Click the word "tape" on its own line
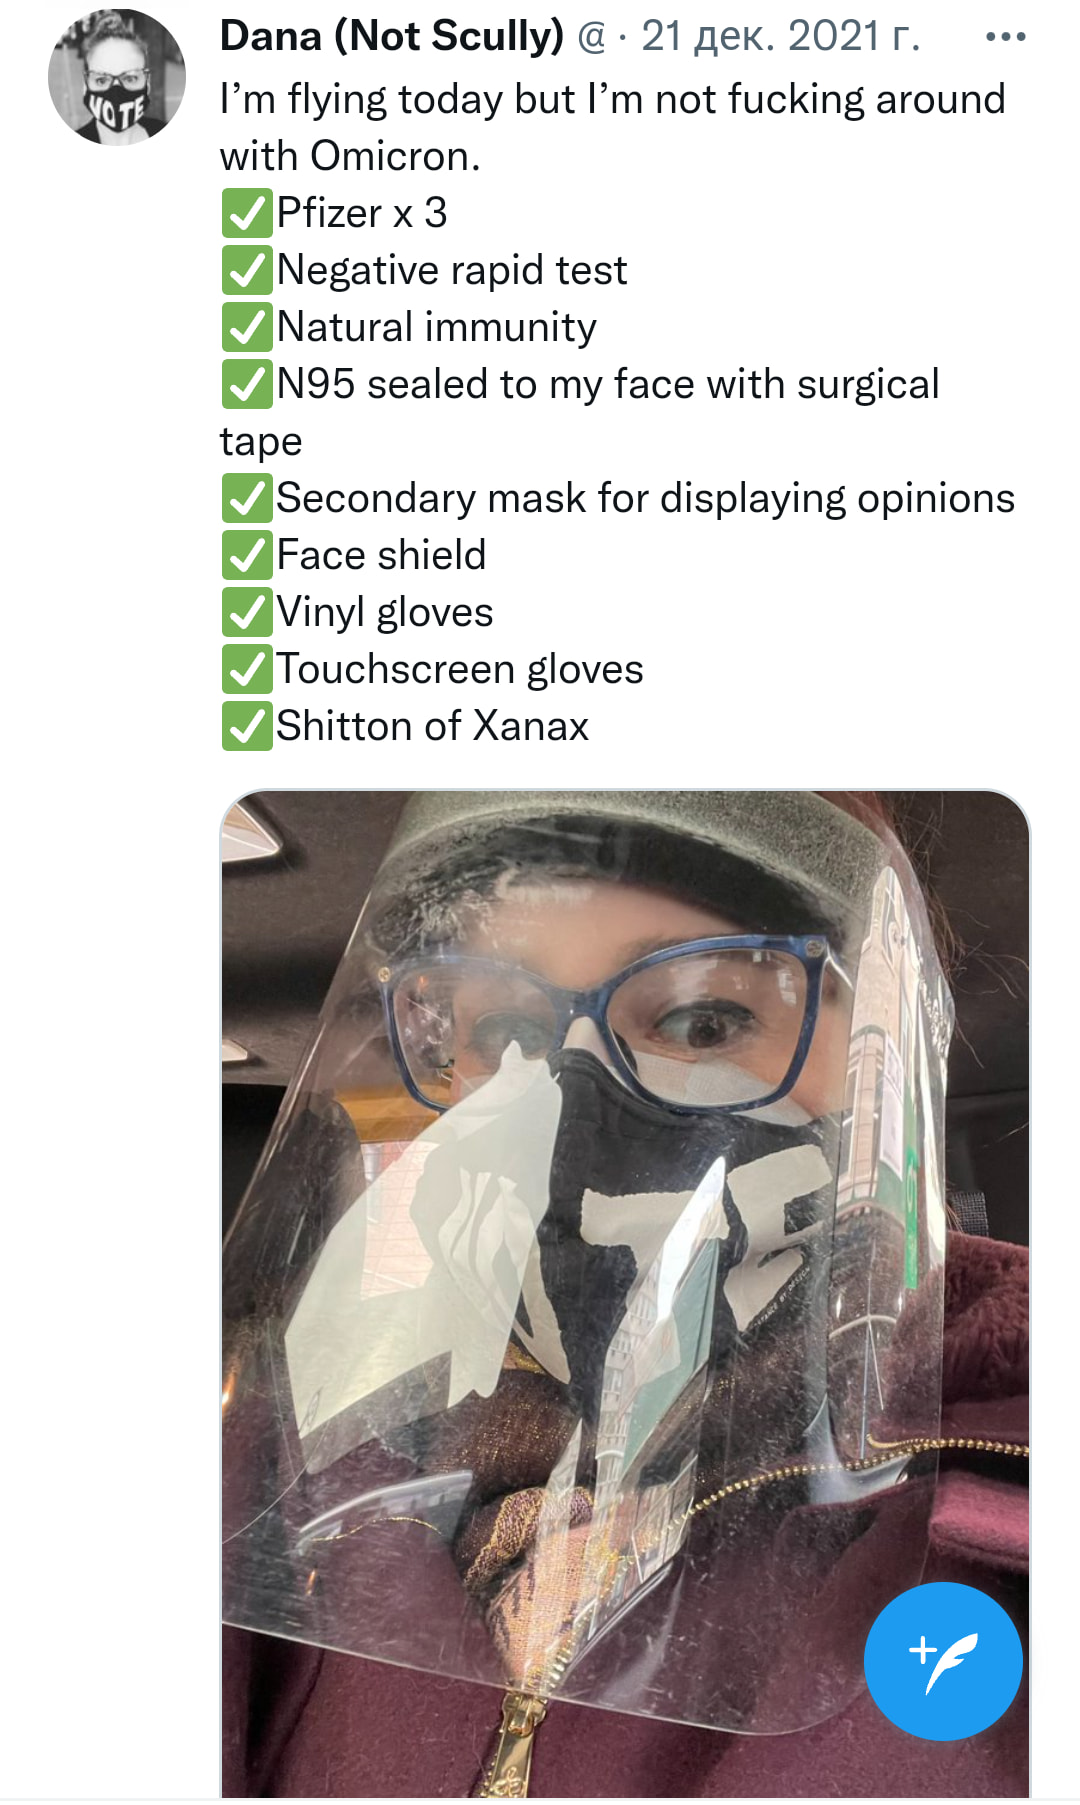Screen dimensions: 1080x1805 click(x=261, y=441)
